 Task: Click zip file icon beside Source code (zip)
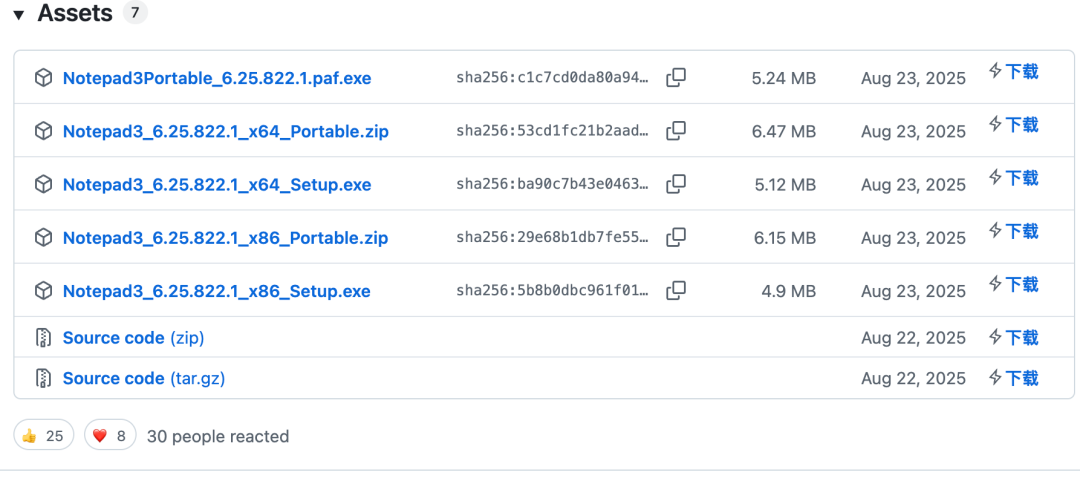43,338
